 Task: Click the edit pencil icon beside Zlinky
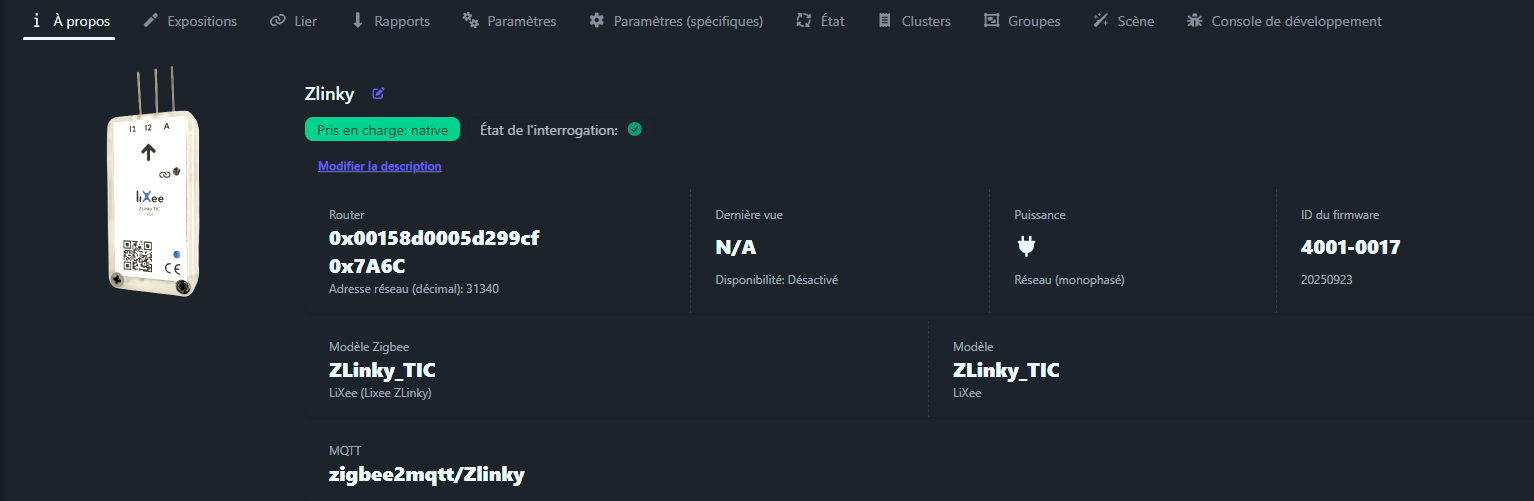pos(378,94)
